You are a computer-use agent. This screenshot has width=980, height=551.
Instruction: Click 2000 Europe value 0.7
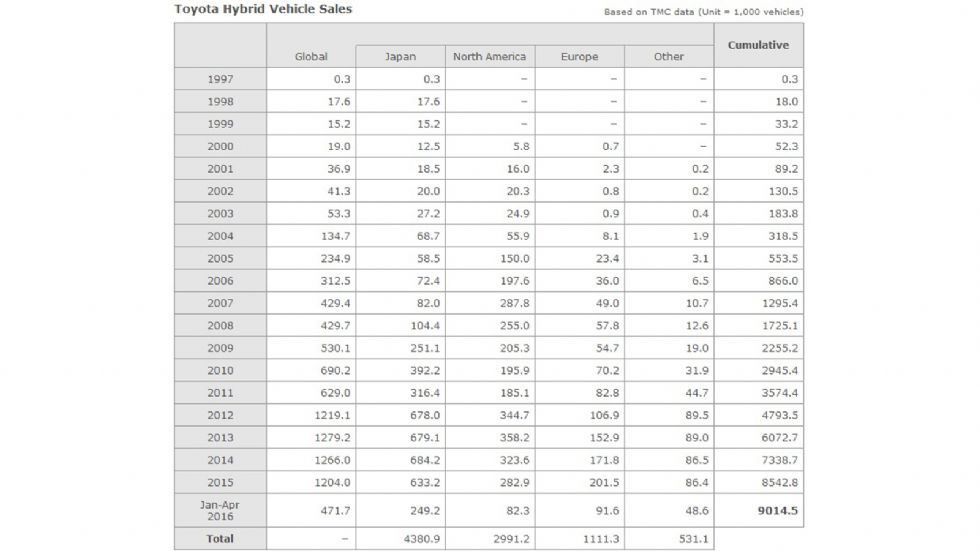(x=611, y=146)
